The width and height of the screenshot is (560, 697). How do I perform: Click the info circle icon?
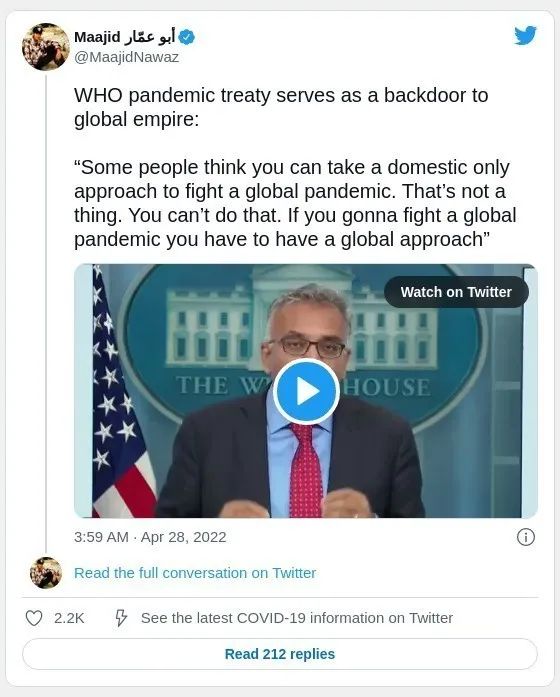tap(525, 537)
